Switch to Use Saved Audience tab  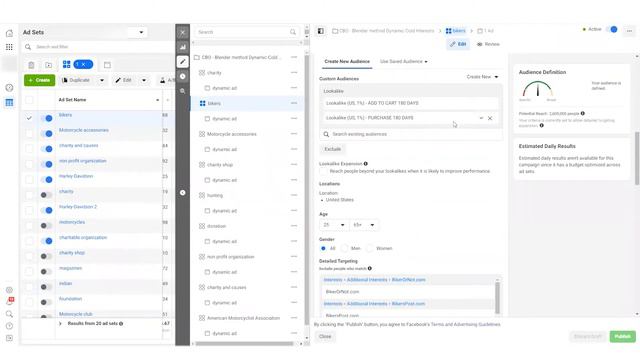pyautogui.click(x=404, y=61)
